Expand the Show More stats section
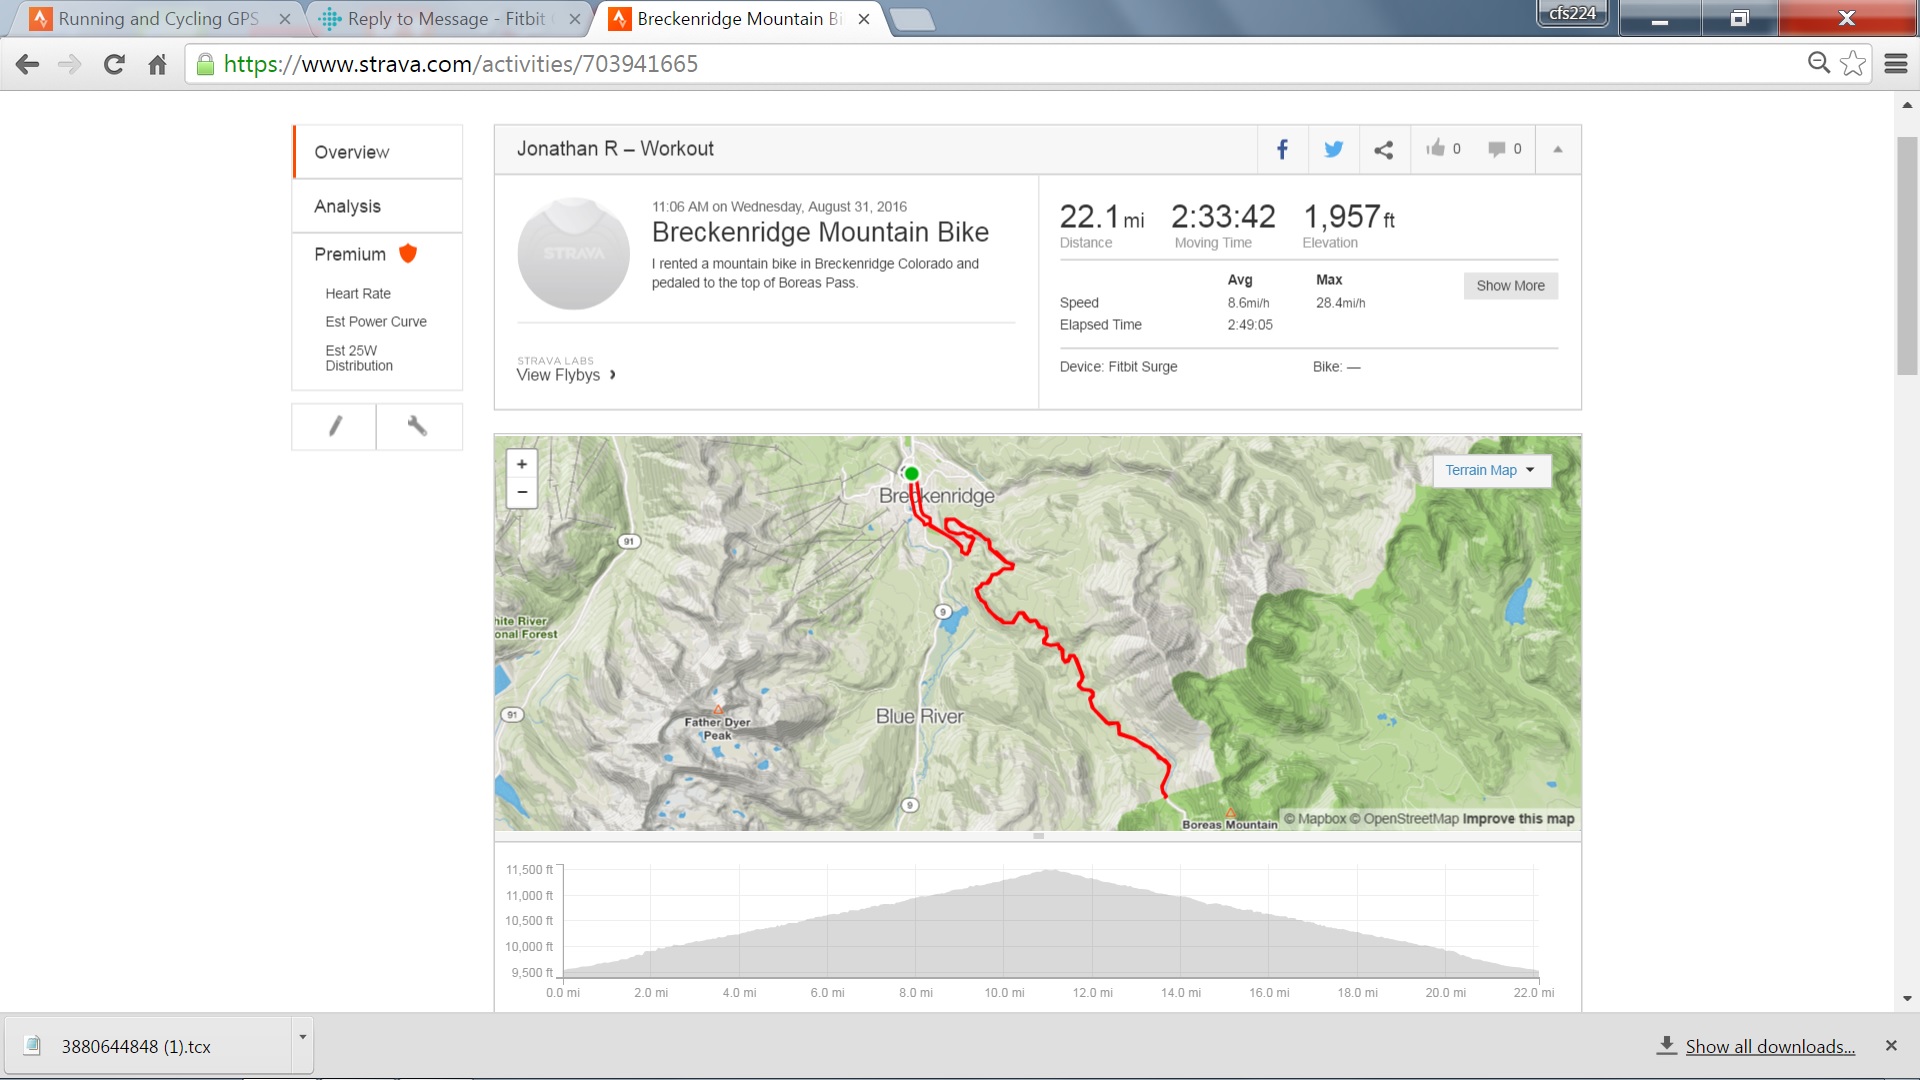The width and height of the screenshot is (1920, 1080). [x=1511, y=285]
